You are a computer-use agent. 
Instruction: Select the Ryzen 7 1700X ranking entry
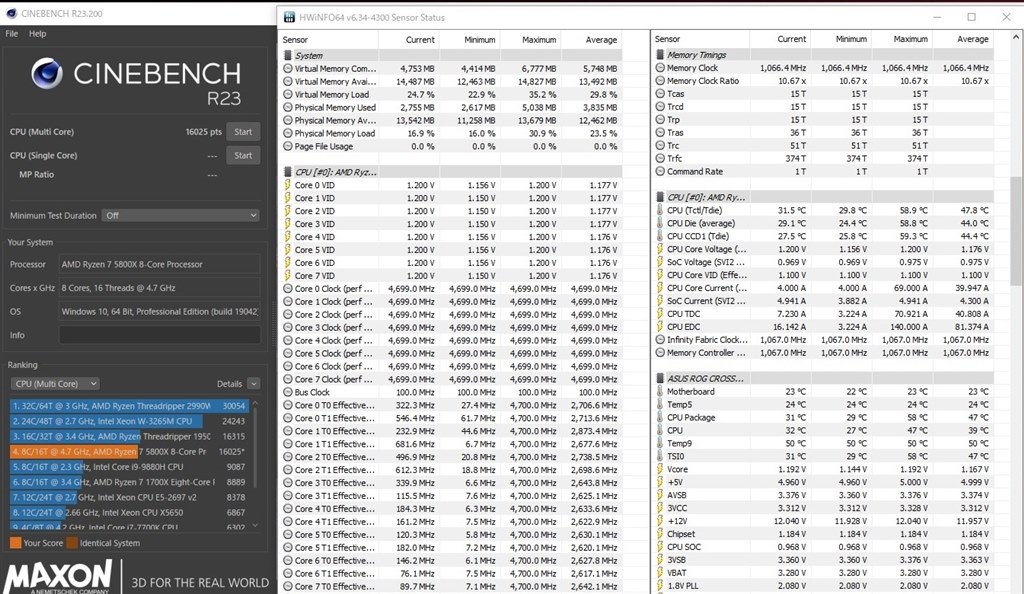click(129, 482)
